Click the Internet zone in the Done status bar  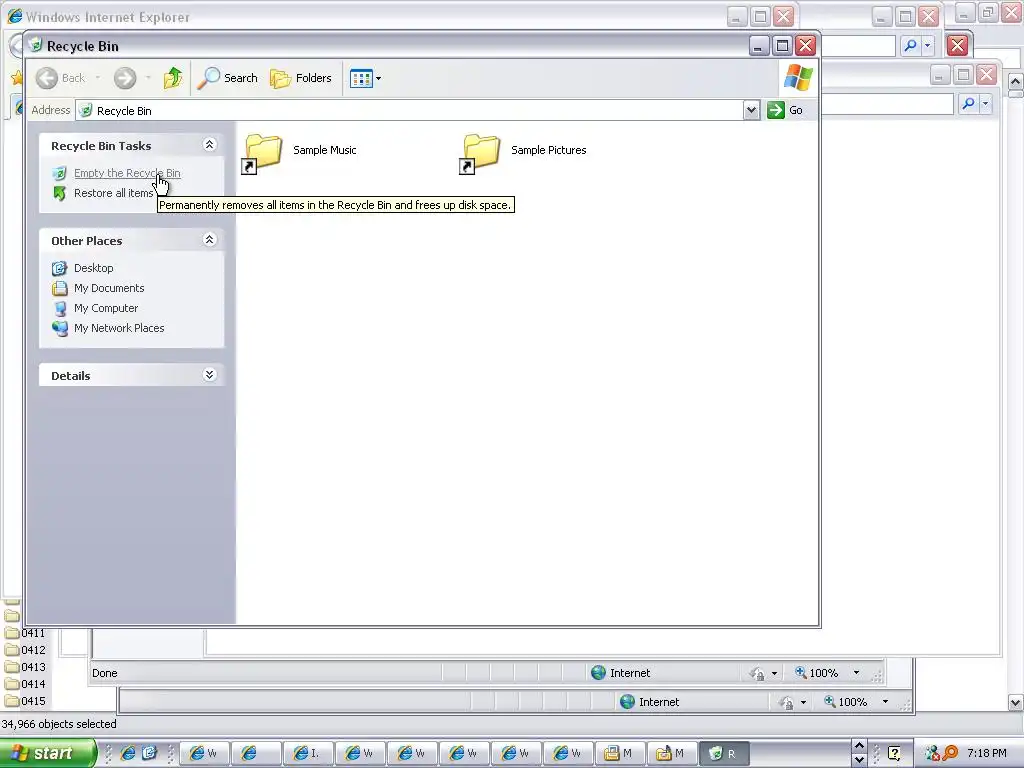[620, 673]
